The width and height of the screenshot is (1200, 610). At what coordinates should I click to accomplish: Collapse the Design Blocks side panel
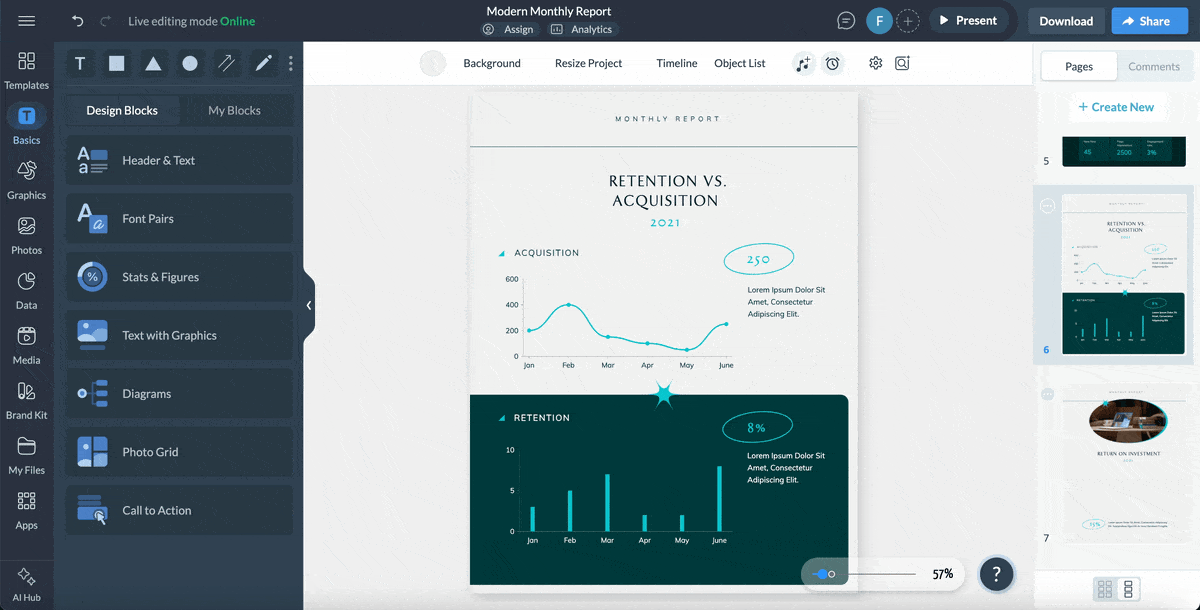309,305
